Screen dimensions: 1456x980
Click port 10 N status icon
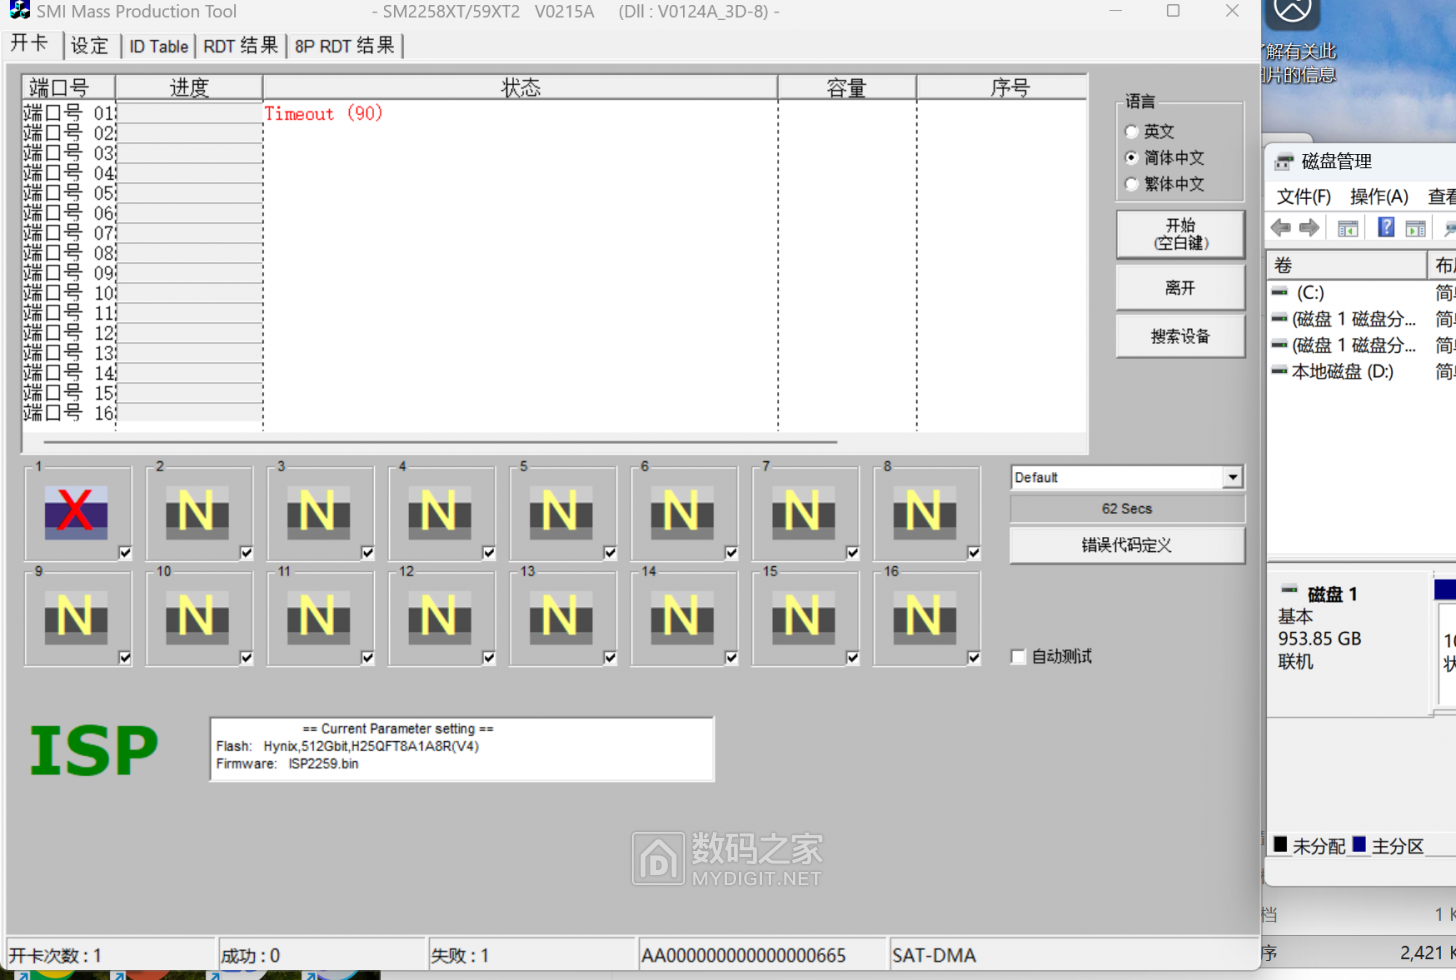[197, 616]
